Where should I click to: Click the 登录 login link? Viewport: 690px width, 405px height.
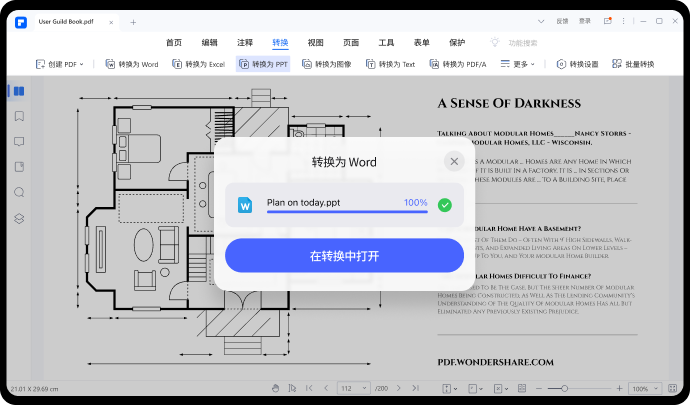(584, 21)
